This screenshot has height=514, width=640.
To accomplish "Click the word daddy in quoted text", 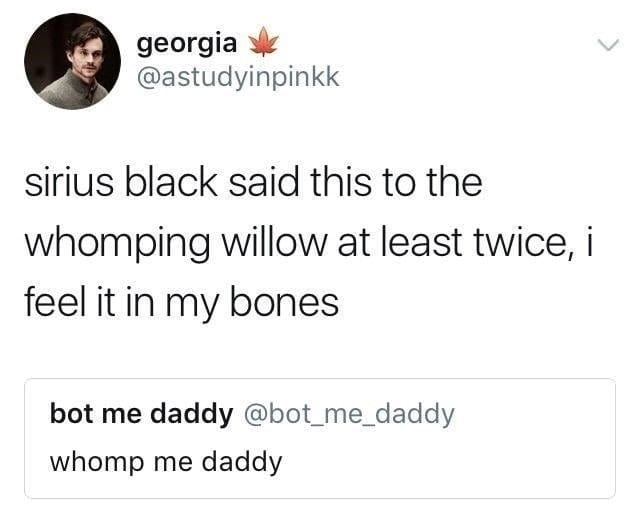I will tap(242, 463).
